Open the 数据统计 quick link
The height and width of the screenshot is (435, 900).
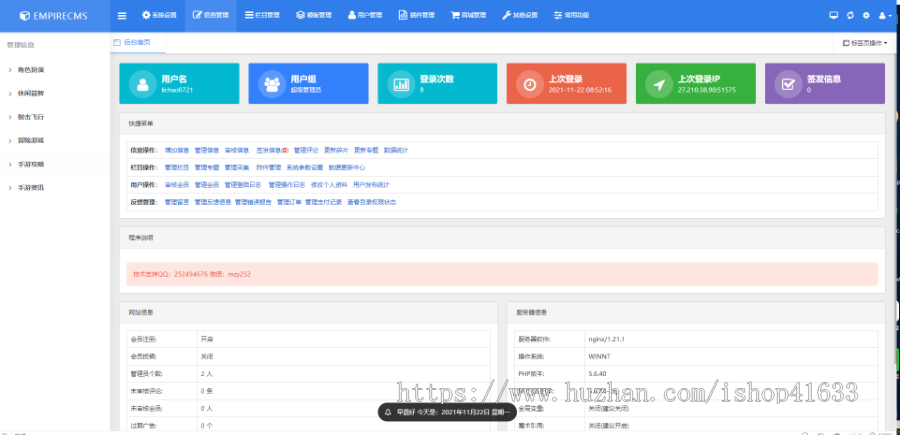396,150
